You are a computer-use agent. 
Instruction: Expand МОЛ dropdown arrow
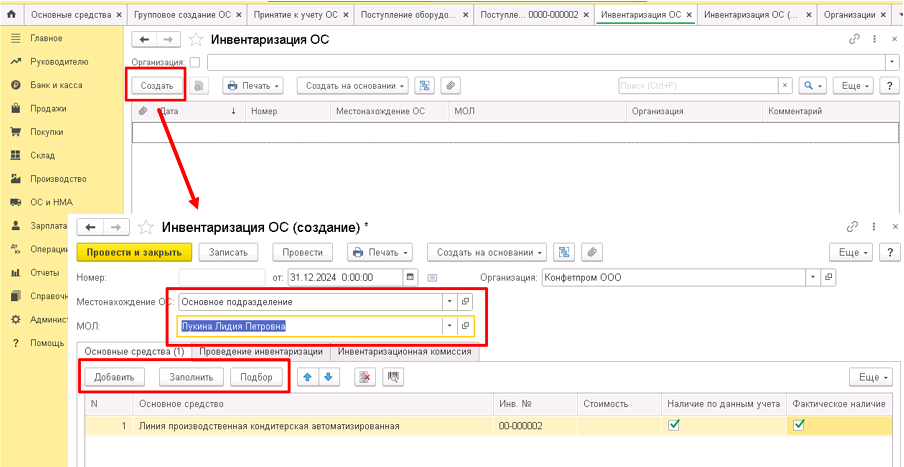[450, 326]
